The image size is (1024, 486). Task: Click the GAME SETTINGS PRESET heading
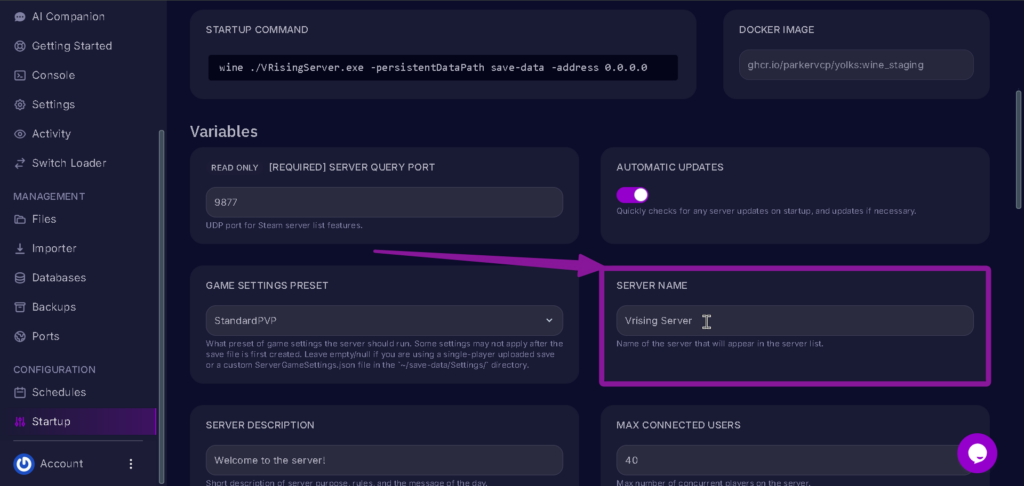point(267,285)
